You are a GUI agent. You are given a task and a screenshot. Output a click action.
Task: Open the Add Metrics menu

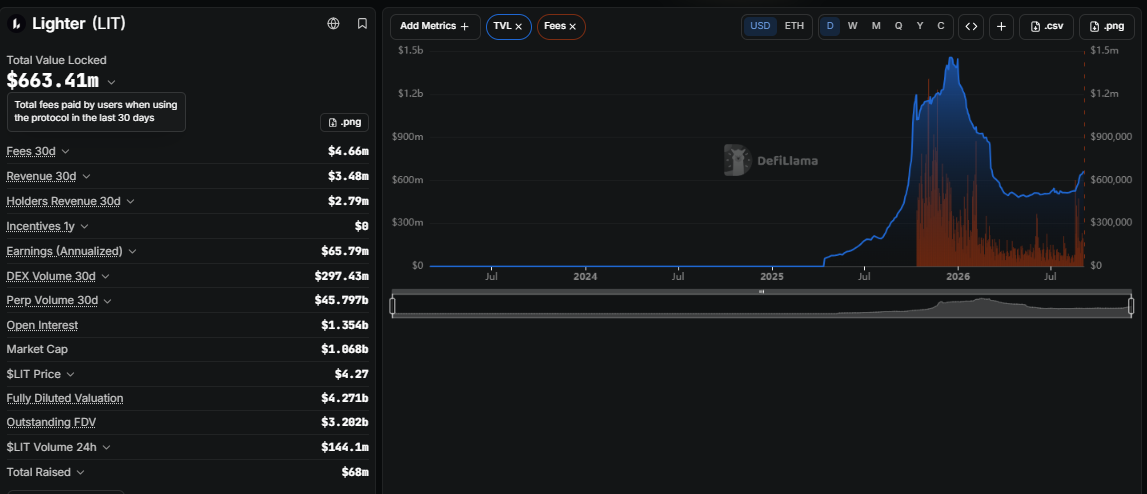(x=435, y=26)
